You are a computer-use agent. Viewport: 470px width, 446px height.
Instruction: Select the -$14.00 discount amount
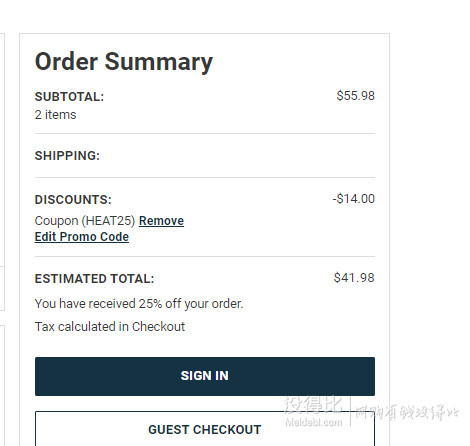tap(354, 199)
